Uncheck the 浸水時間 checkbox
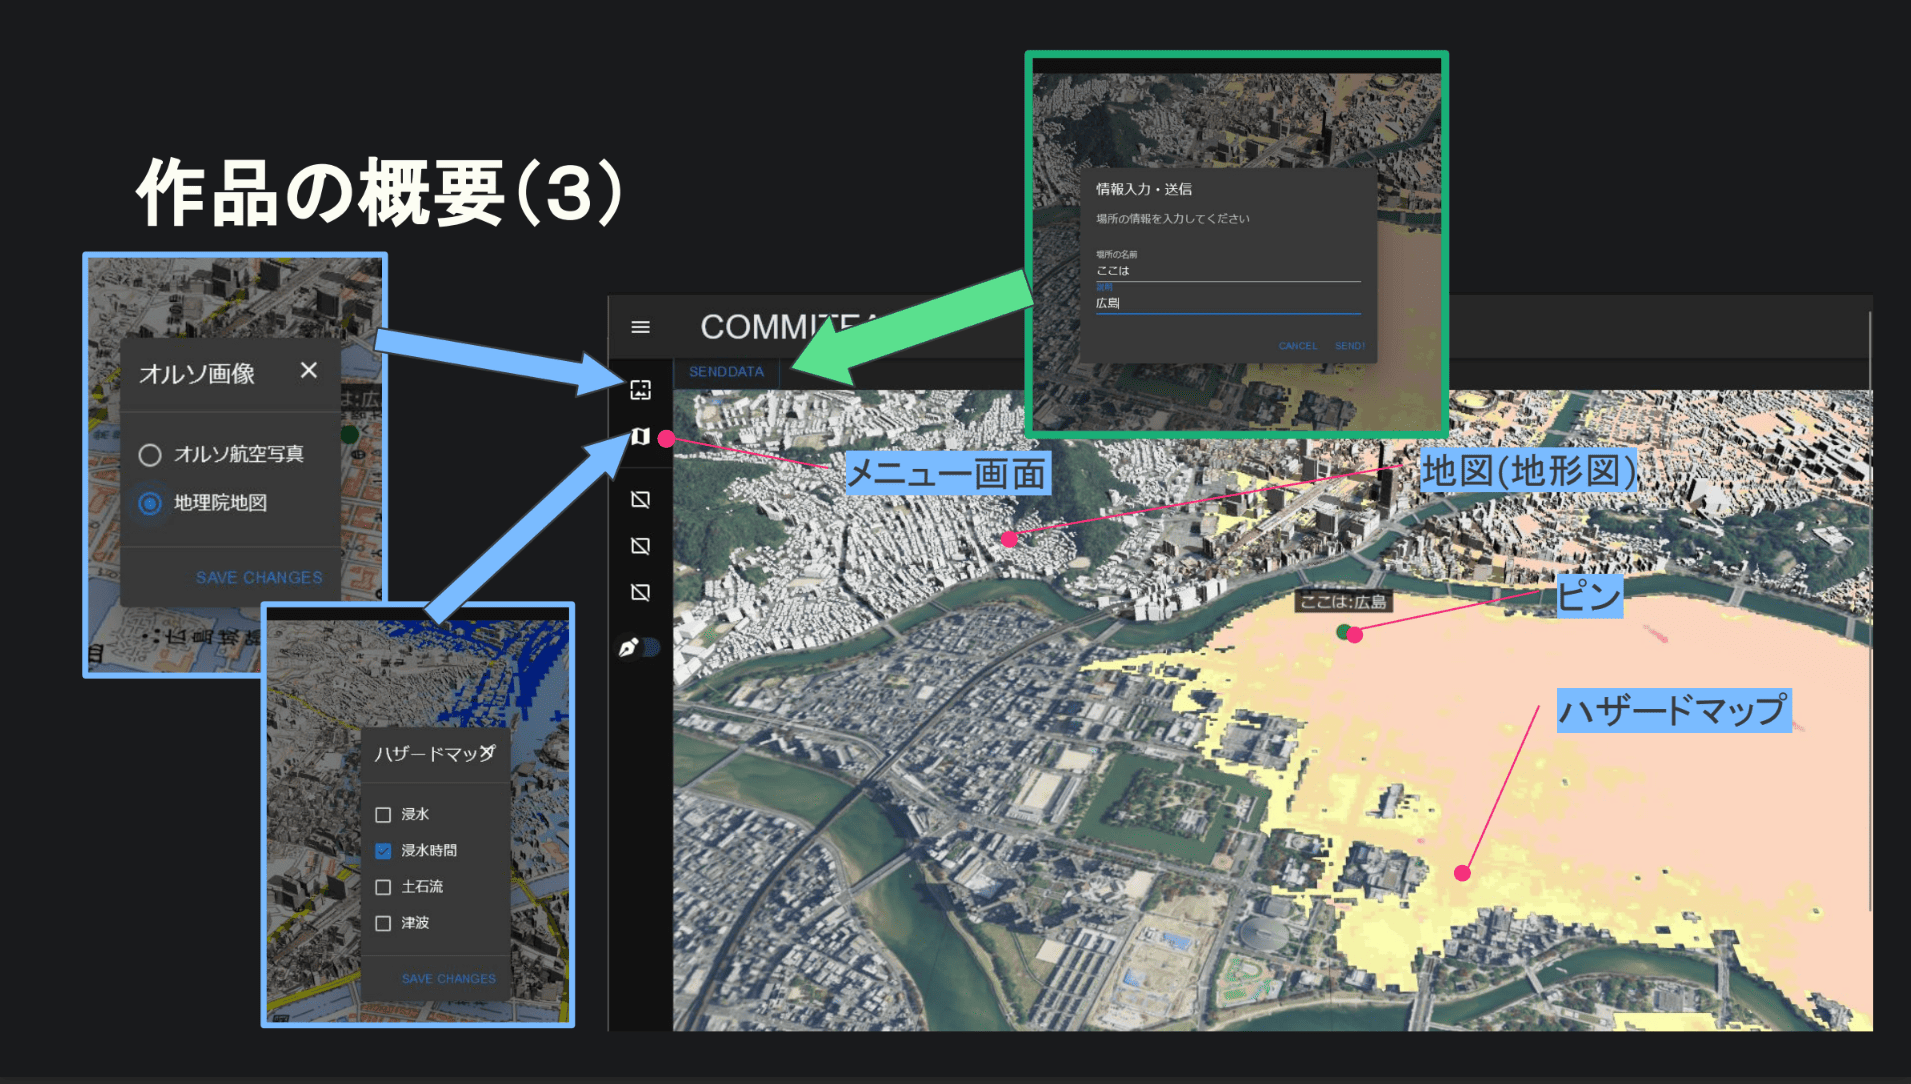The width and height of the screenshot is (1911, 1084). point(383,851)
